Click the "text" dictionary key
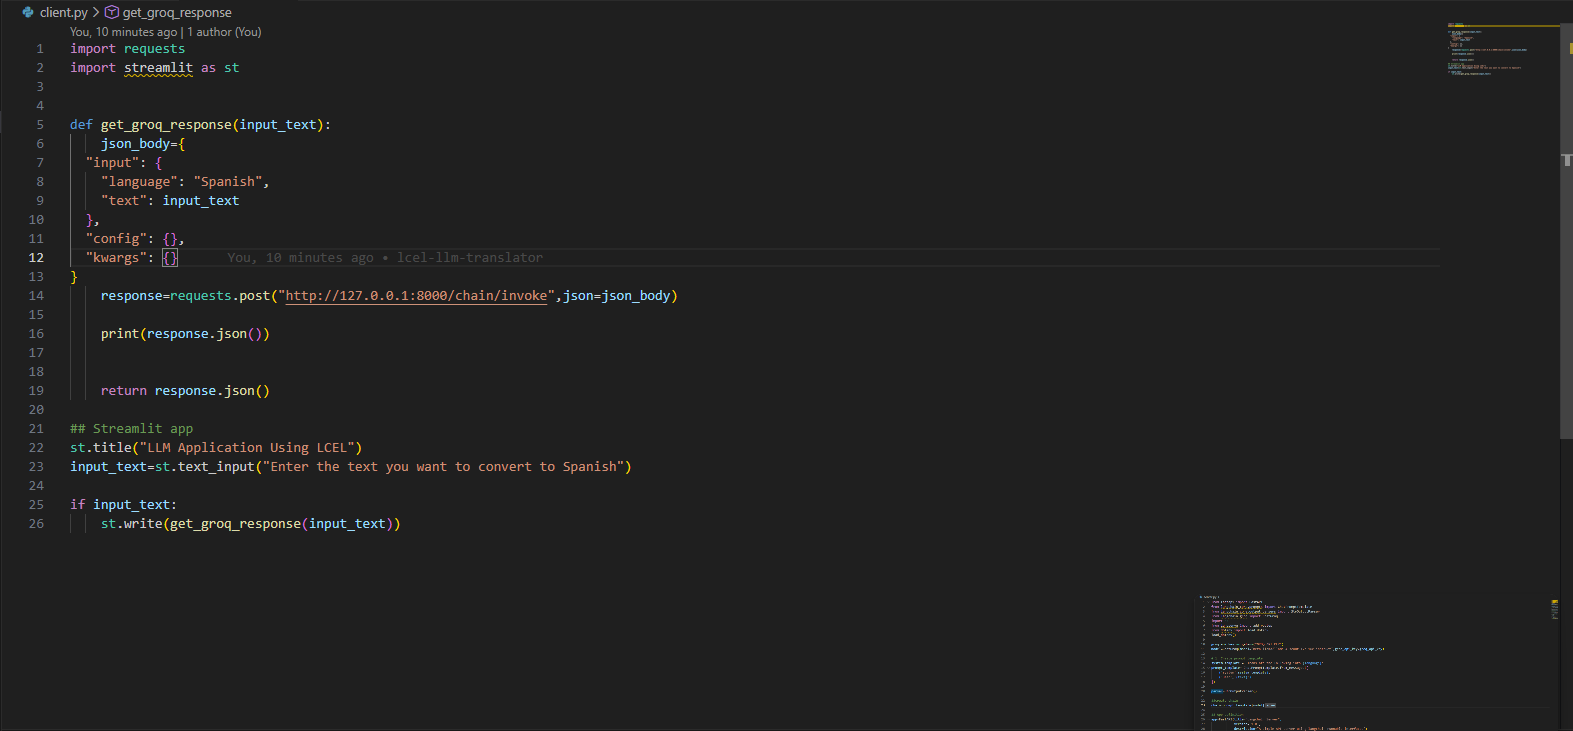 [124, 201]
